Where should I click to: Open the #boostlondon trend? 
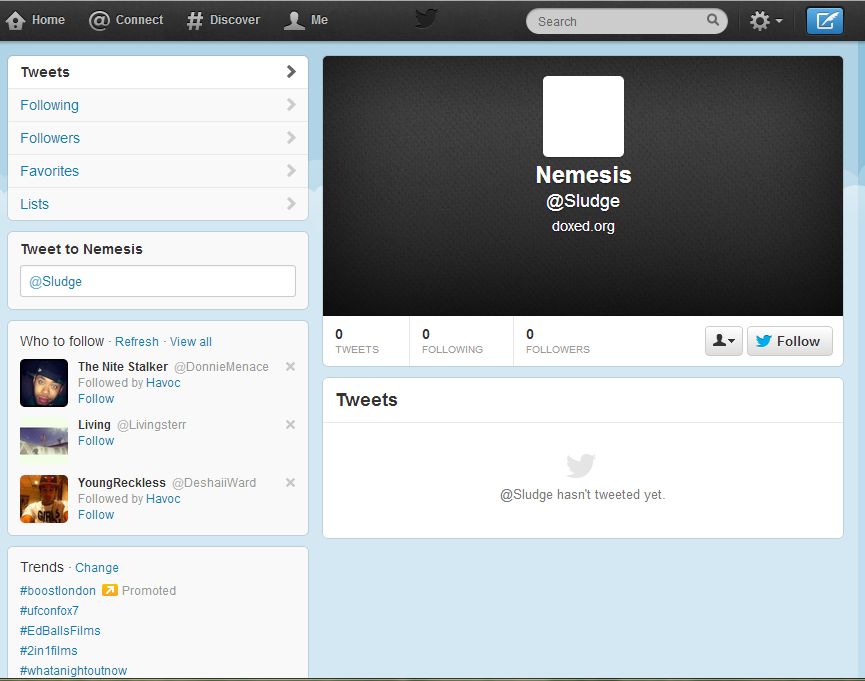58,590
